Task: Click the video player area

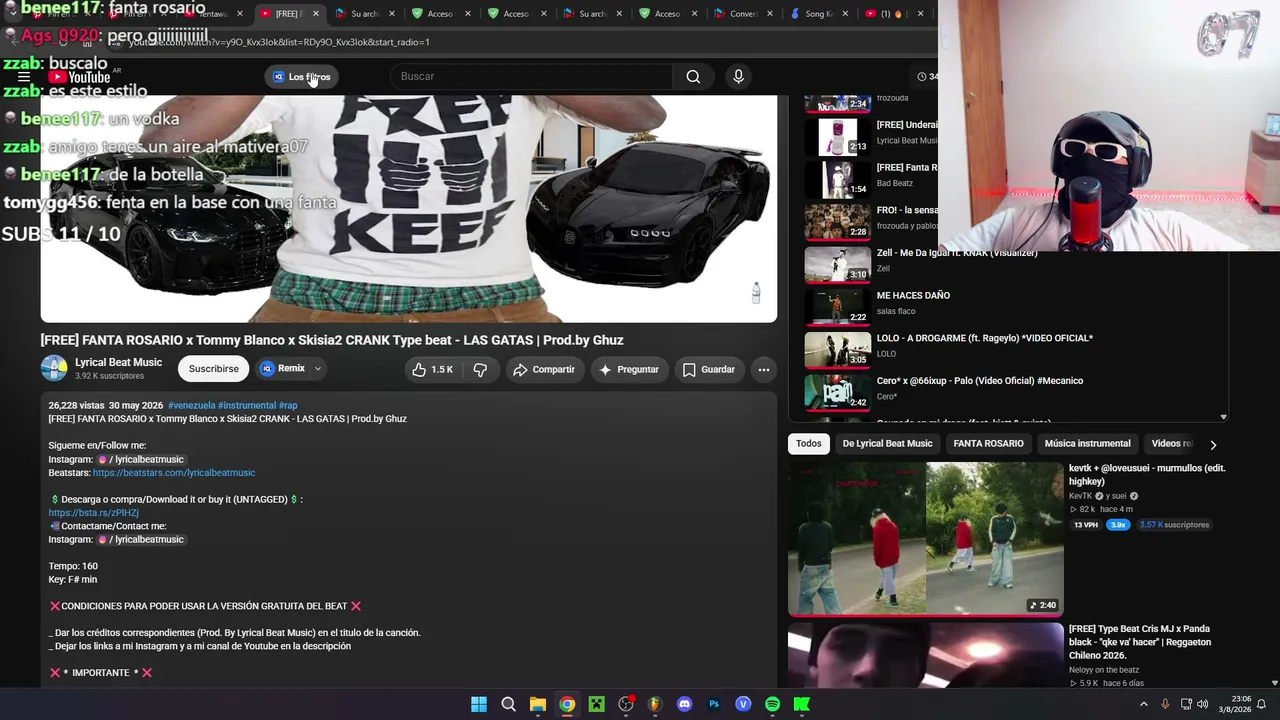Action: pyautogui.click(x=408, y=209)
